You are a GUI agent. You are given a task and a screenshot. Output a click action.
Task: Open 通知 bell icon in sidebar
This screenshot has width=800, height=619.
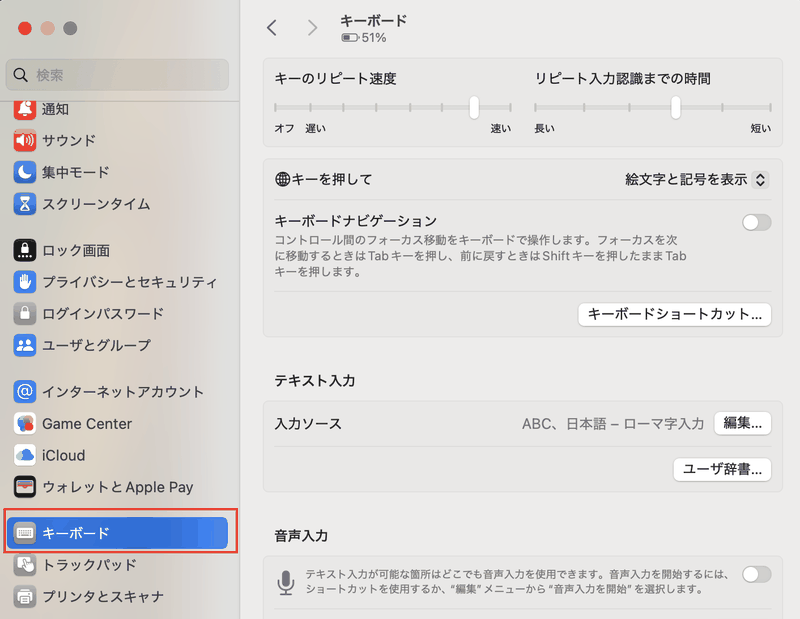[24, 109]
